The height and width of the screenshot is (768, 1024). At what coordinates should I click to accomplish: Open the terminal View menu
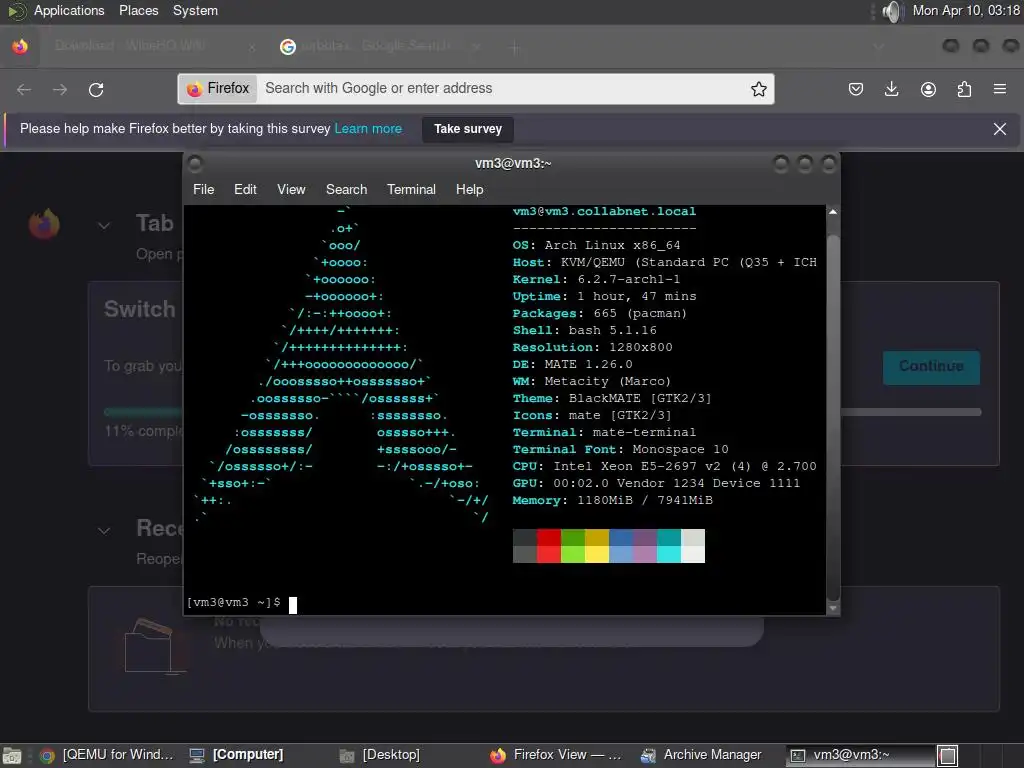[291, 189]
